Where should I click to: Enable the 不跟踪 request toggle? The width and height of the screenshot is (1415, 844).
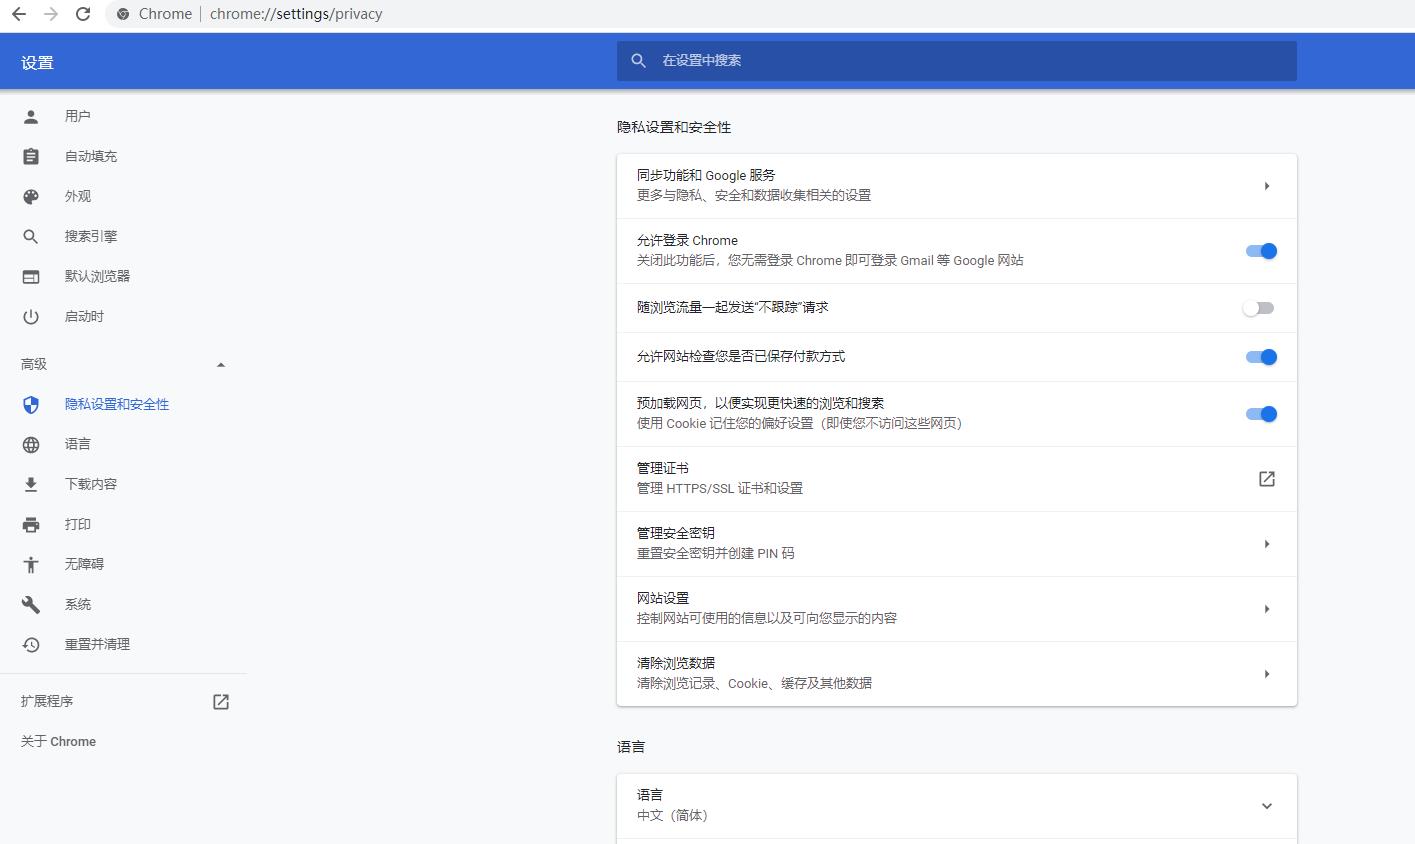pos(1258,308)
